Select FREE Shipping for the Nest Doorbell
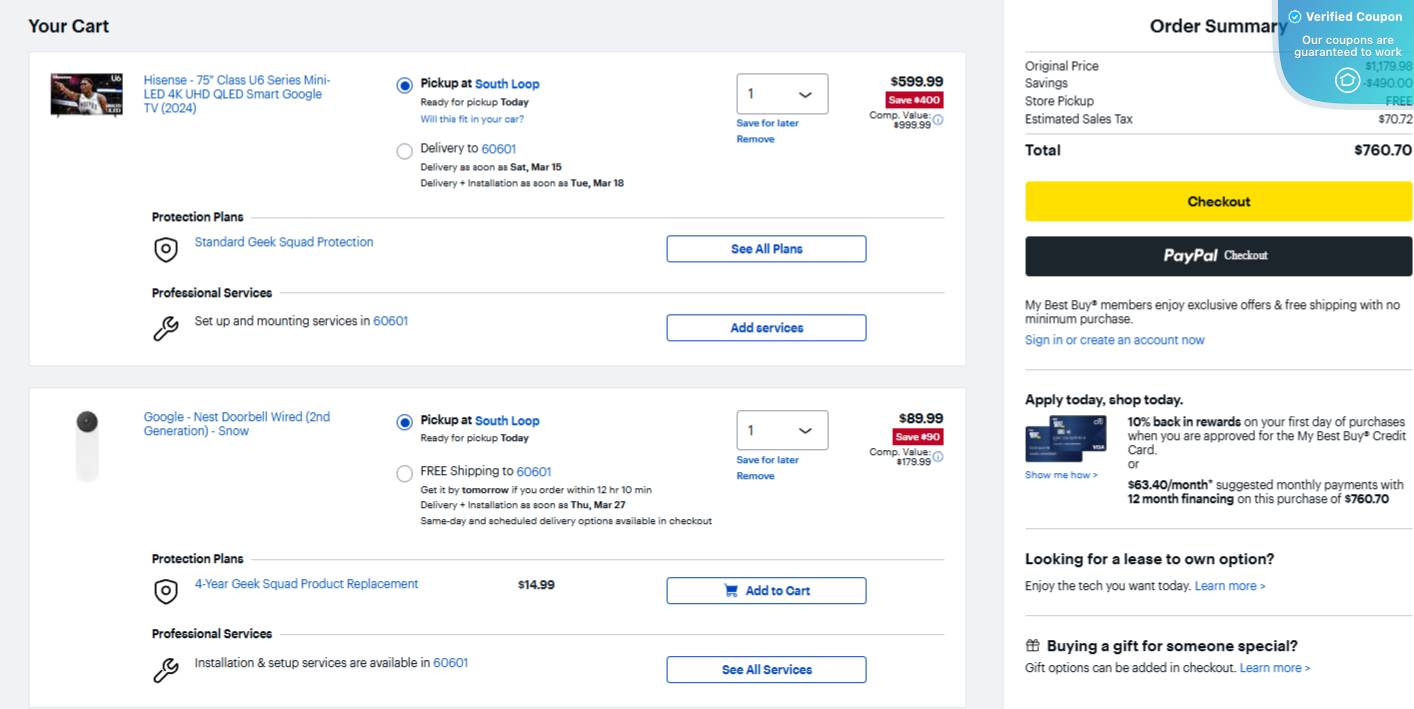This screenshot has height=709, width=1414. (x=405, y=473)
